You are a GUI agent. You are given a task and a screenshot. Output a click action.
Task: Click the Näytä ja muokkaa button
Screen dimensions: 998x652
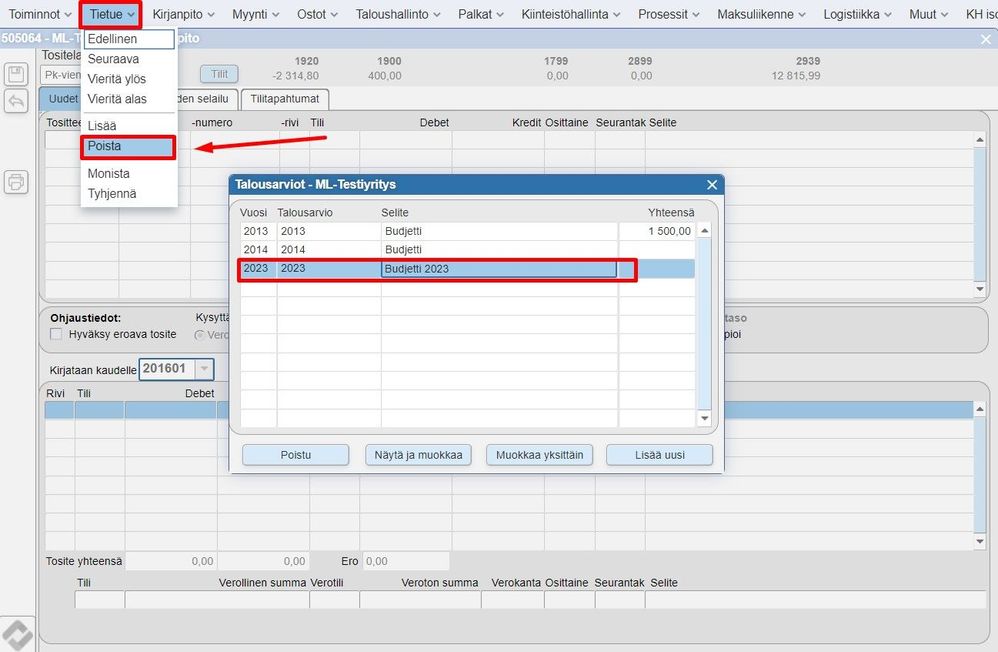click(418, 455)
